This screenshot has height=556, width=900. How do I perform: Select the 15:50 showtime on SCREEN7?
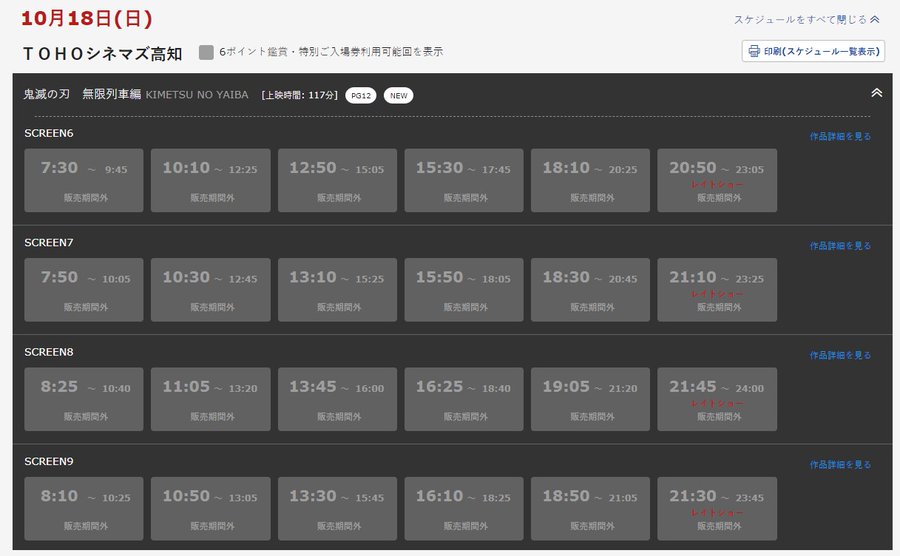464,290
